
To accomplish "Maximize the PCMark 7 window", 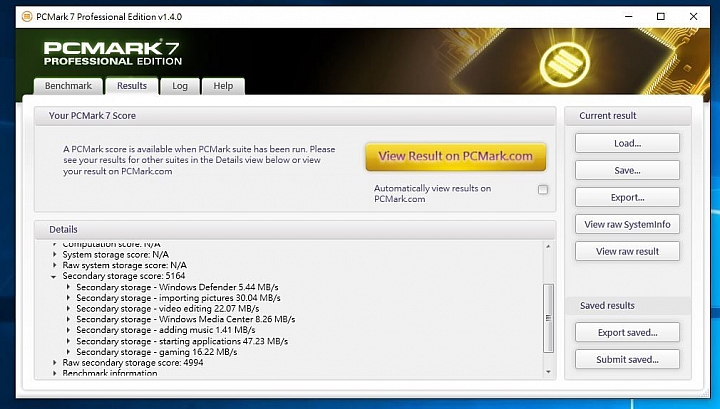I will tap(661, 17).
